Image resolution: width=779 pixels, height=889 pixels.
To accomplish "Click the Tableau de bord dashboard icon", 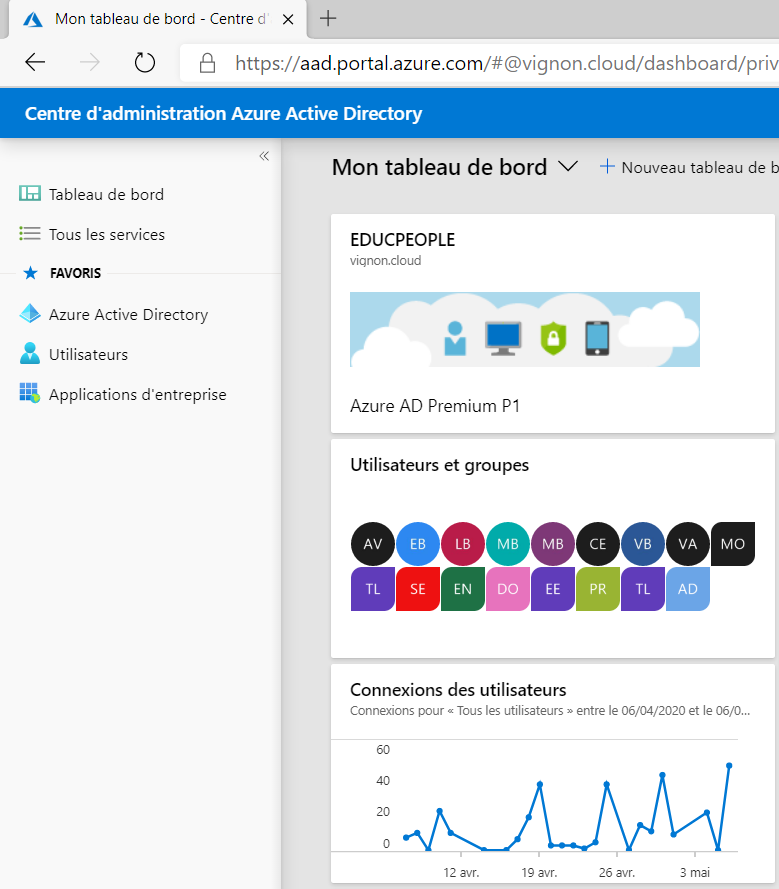I will point(30,193).
